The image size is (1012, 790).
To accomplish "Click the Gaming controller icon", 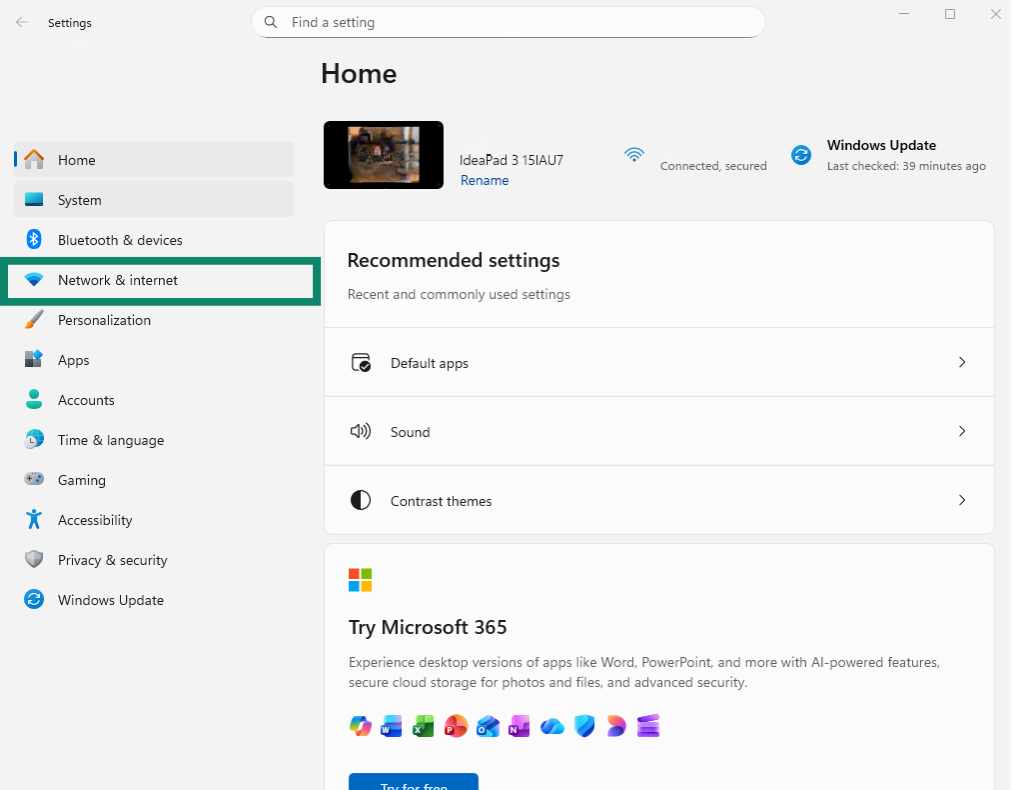I will coord(34,479).
